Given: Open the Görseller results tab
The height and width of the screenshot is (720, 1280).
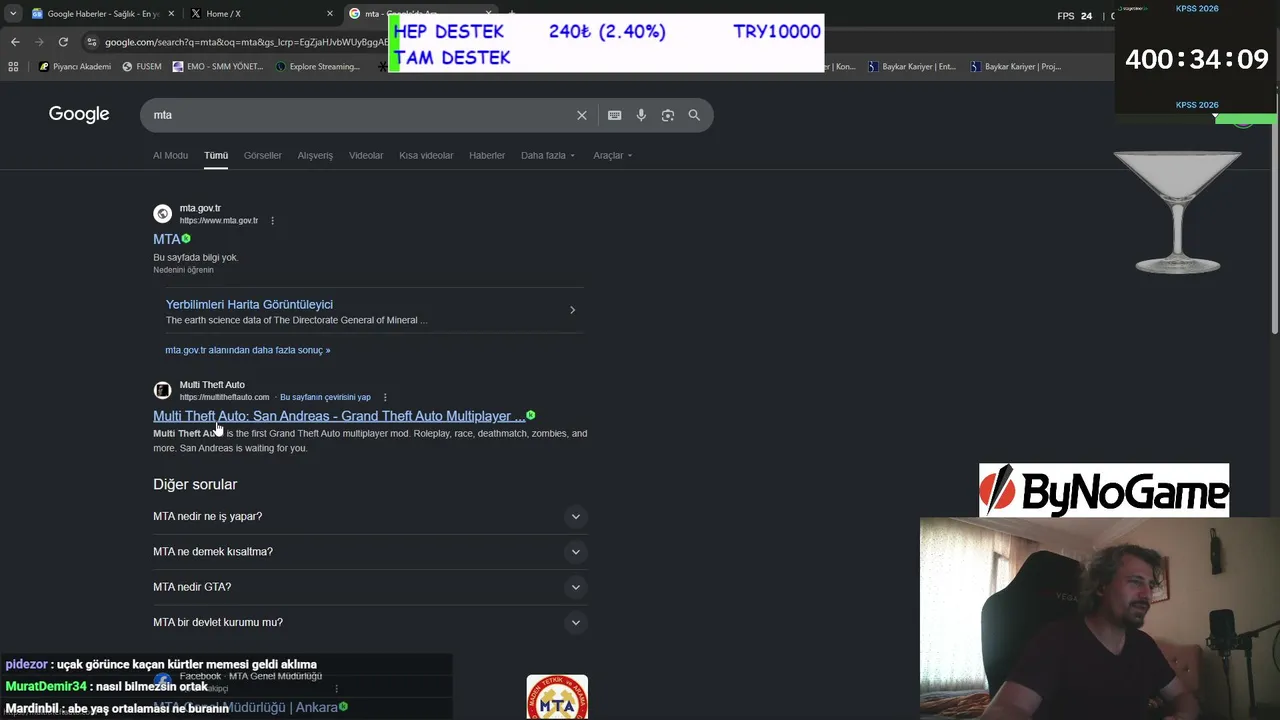Looking at the screenshot, I should point(263,155).
